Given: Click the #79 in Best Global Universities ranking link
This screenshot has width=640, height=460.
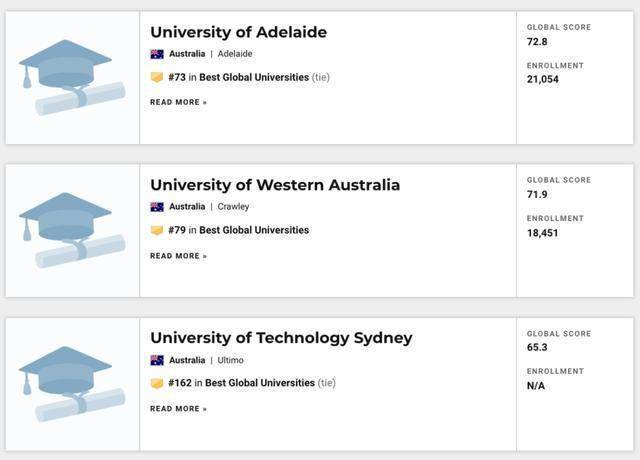Looking at the screenshot, I should [238, 230].
